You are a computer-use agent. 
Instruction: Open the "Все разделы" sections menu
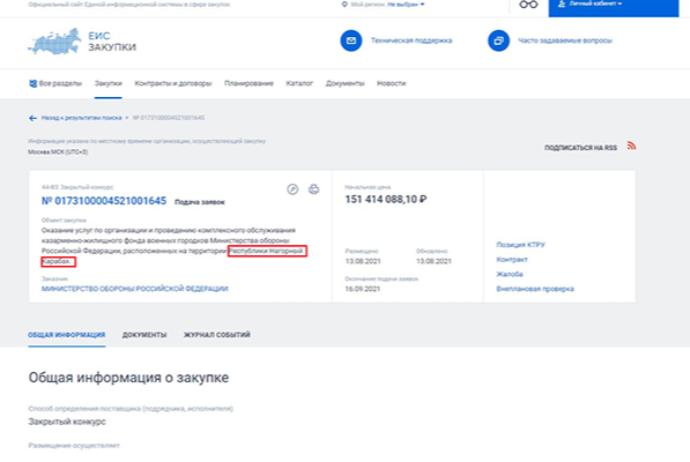point(57,83)
